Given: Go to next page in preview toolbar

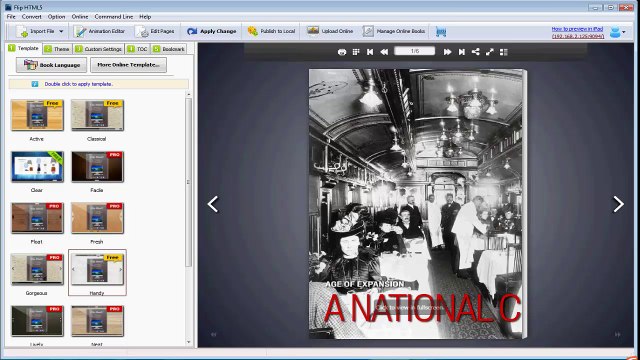Looking at the screenshot, I should [x=447, y=52].
